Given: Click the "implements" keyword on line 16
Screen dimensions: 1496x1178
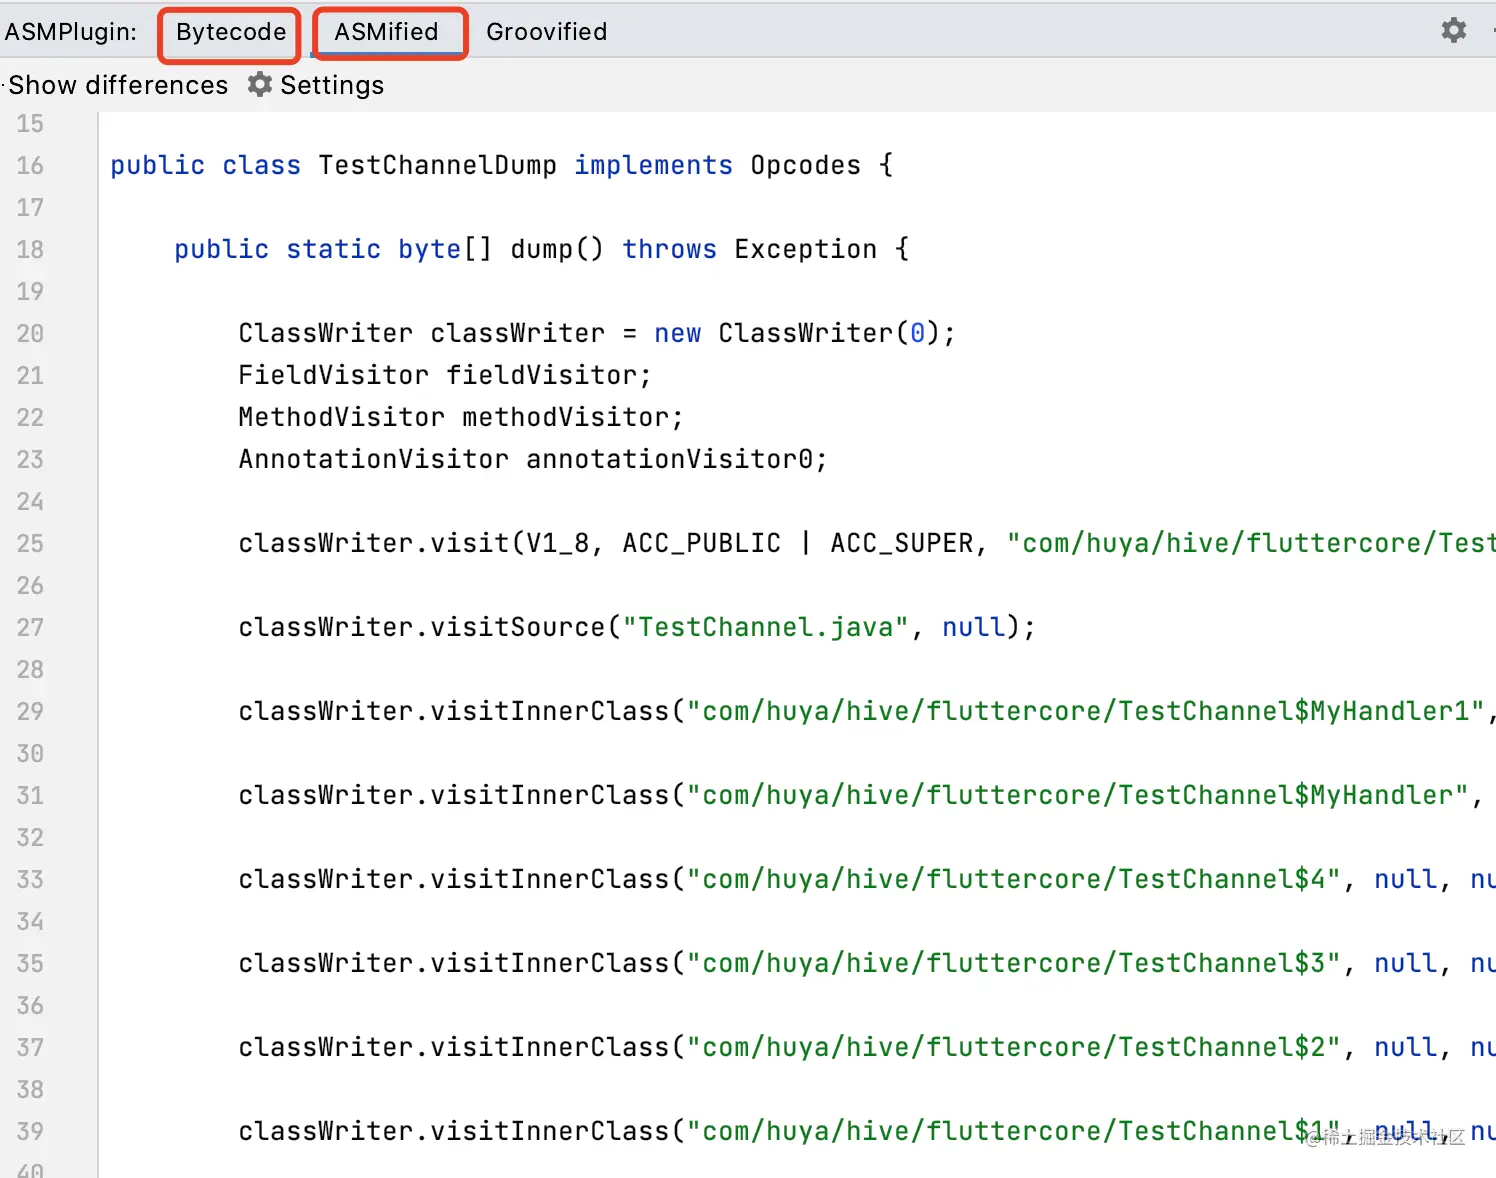Looking at the screenshot, I should click(x=653, y=165).
